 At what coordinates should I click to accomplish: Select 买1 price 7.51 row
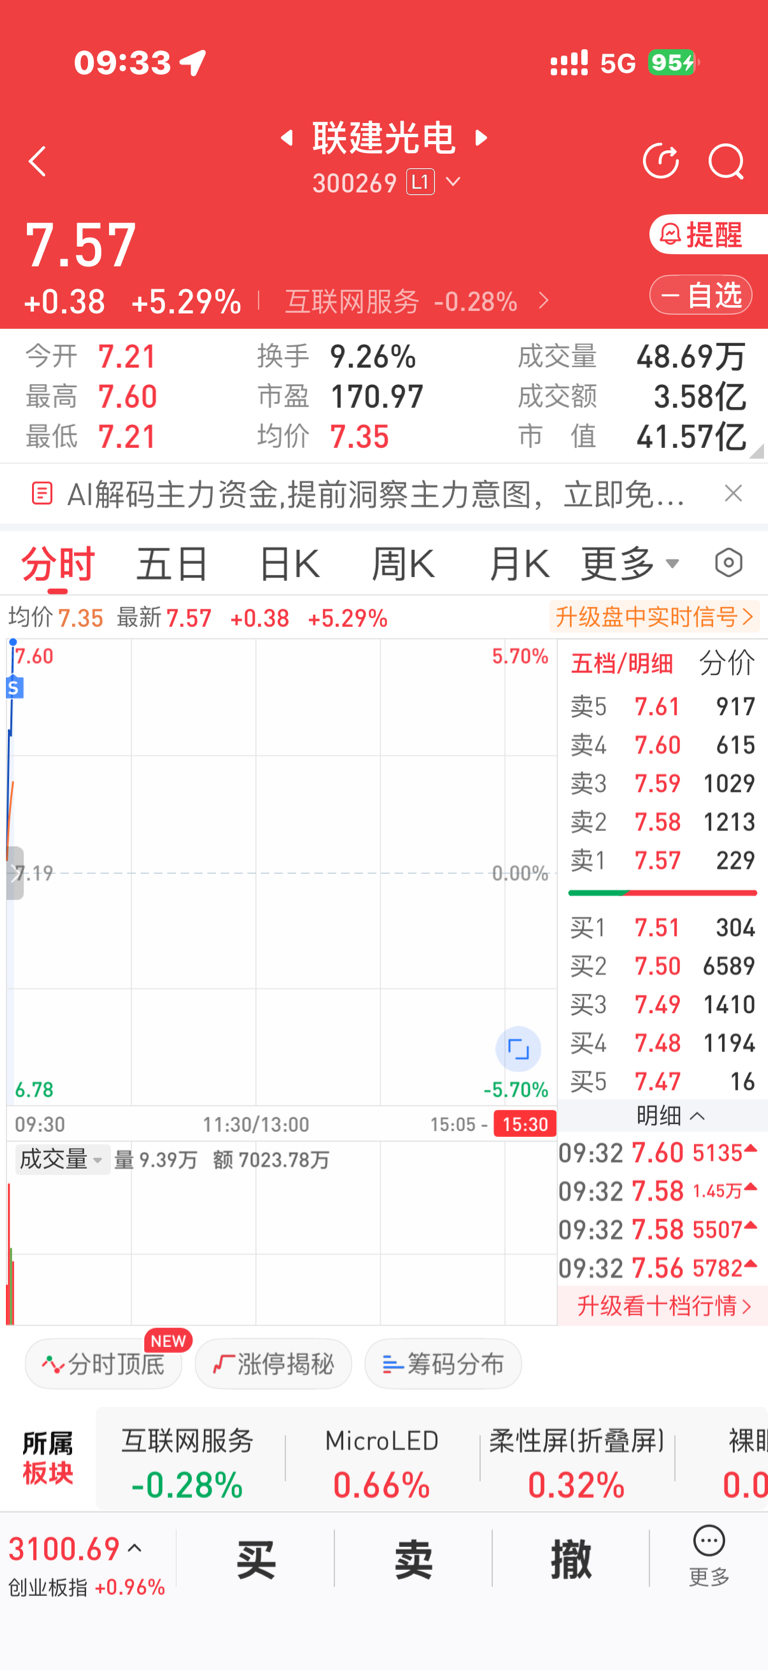click(x=662, y=928)
